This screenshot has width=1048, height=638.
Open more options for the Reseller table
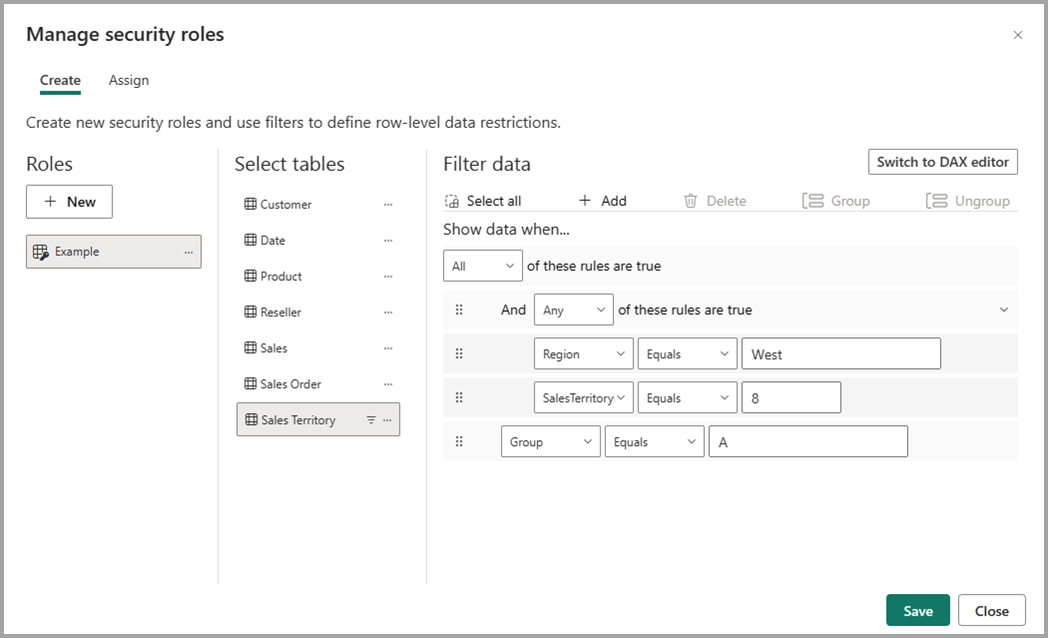coord(388,312)
